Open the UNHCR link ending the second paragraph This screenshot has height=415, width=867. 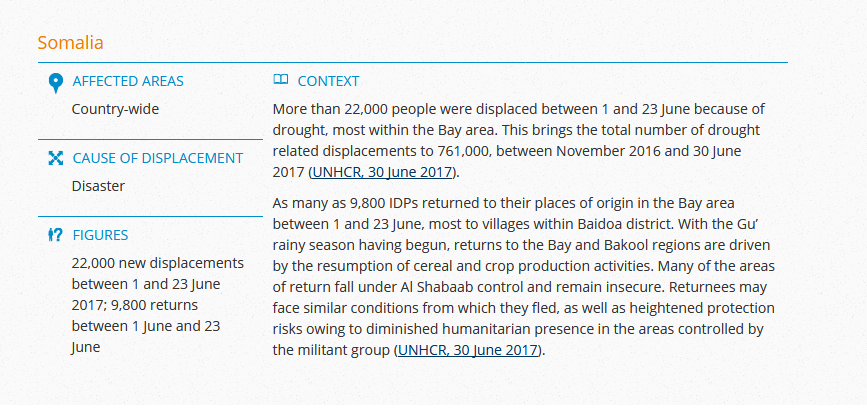468,350
